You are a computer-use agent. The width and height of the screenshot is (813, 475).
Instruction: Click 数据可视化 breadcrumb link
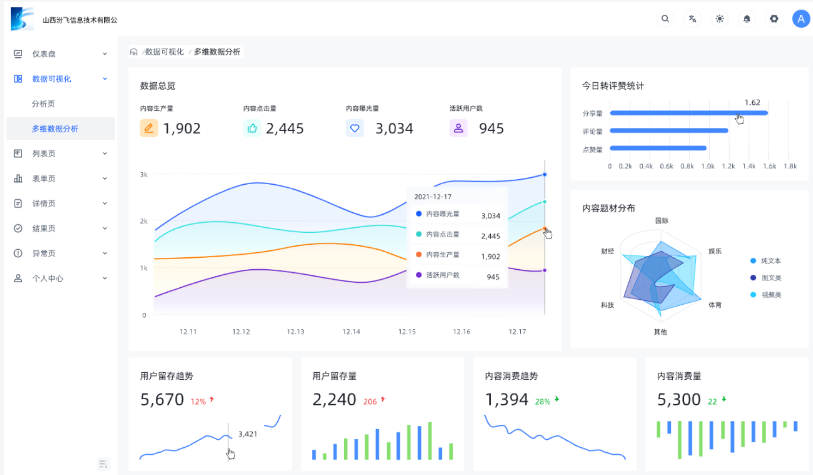(164, 51)
